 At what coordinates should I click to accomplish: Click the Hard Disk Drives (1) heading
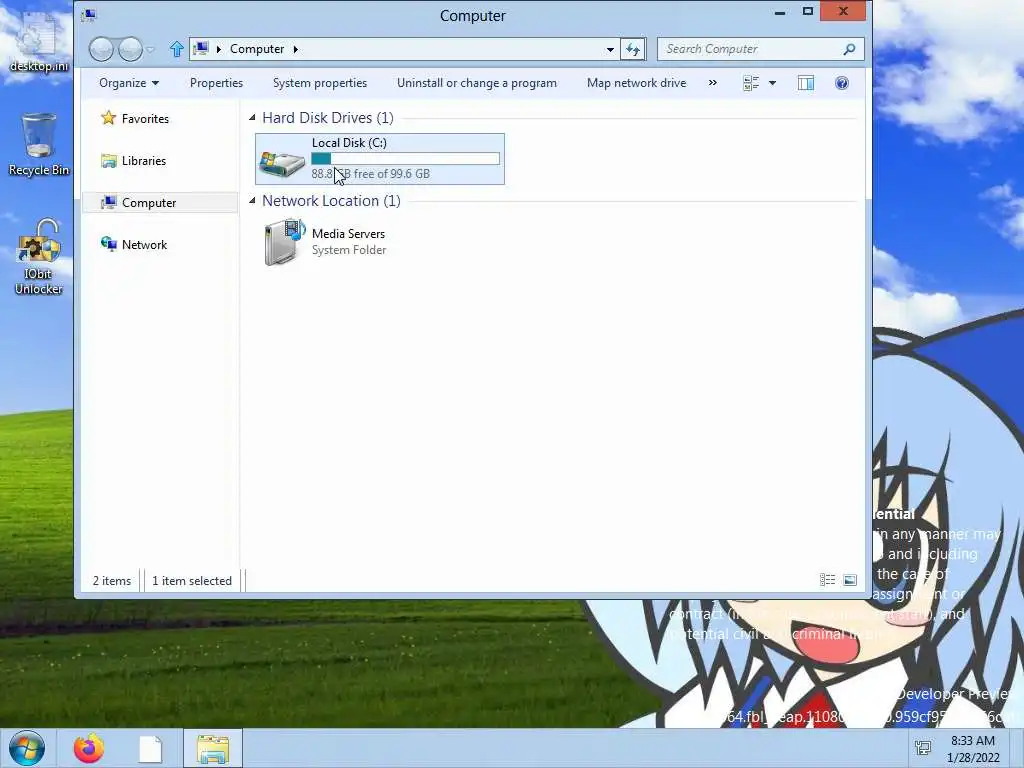pos(328,118)
